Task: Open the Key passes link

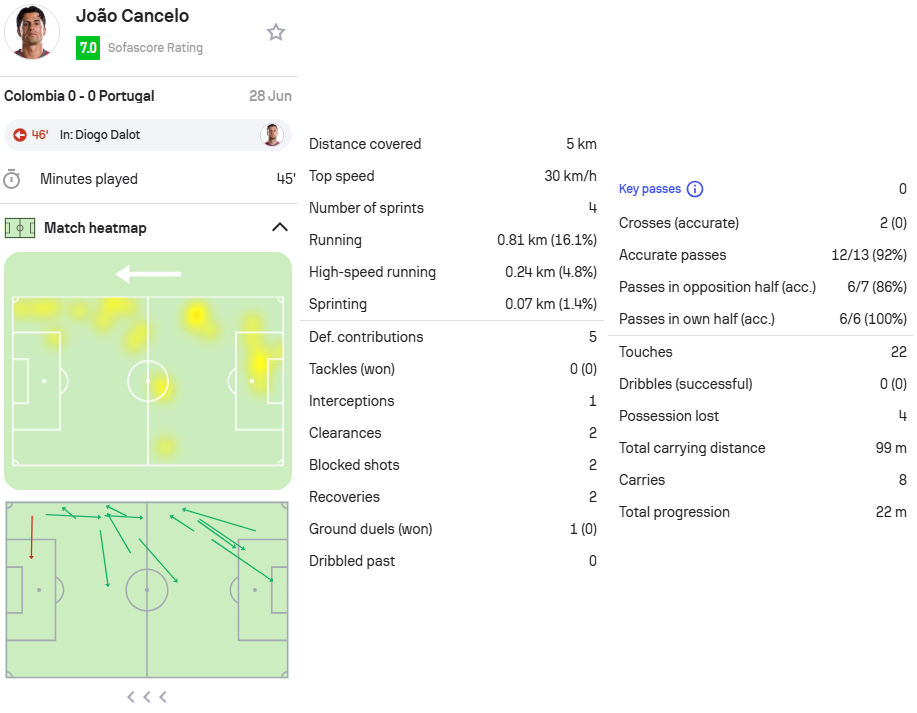Action: pos(650,189)
